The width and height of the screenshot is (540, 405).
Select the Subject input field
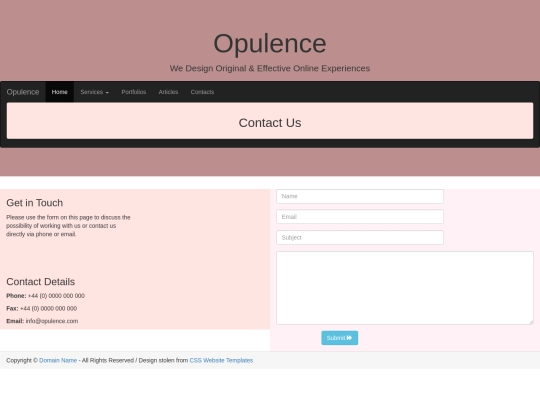click(x=360, y=238)
